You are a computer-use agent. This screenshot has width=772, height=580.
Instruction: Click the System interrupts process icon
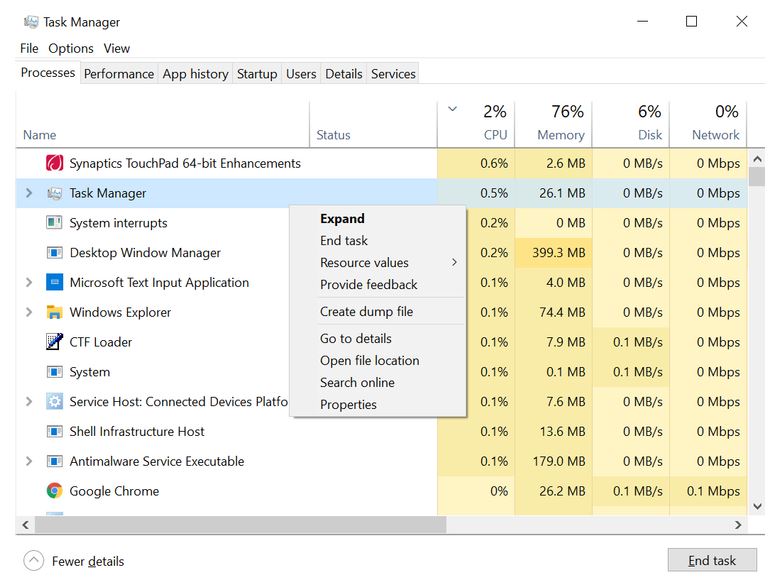pos(54,223)
